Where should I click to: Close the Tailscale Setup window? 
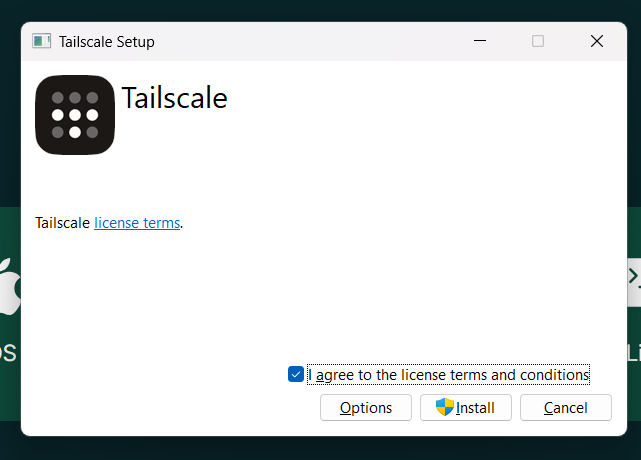(597, 41)
